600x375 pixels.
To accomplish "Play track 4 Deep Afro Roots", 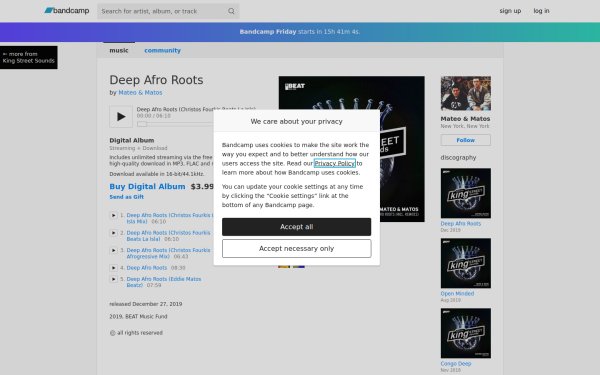I will pyautogui.click(x=113, y=268).
